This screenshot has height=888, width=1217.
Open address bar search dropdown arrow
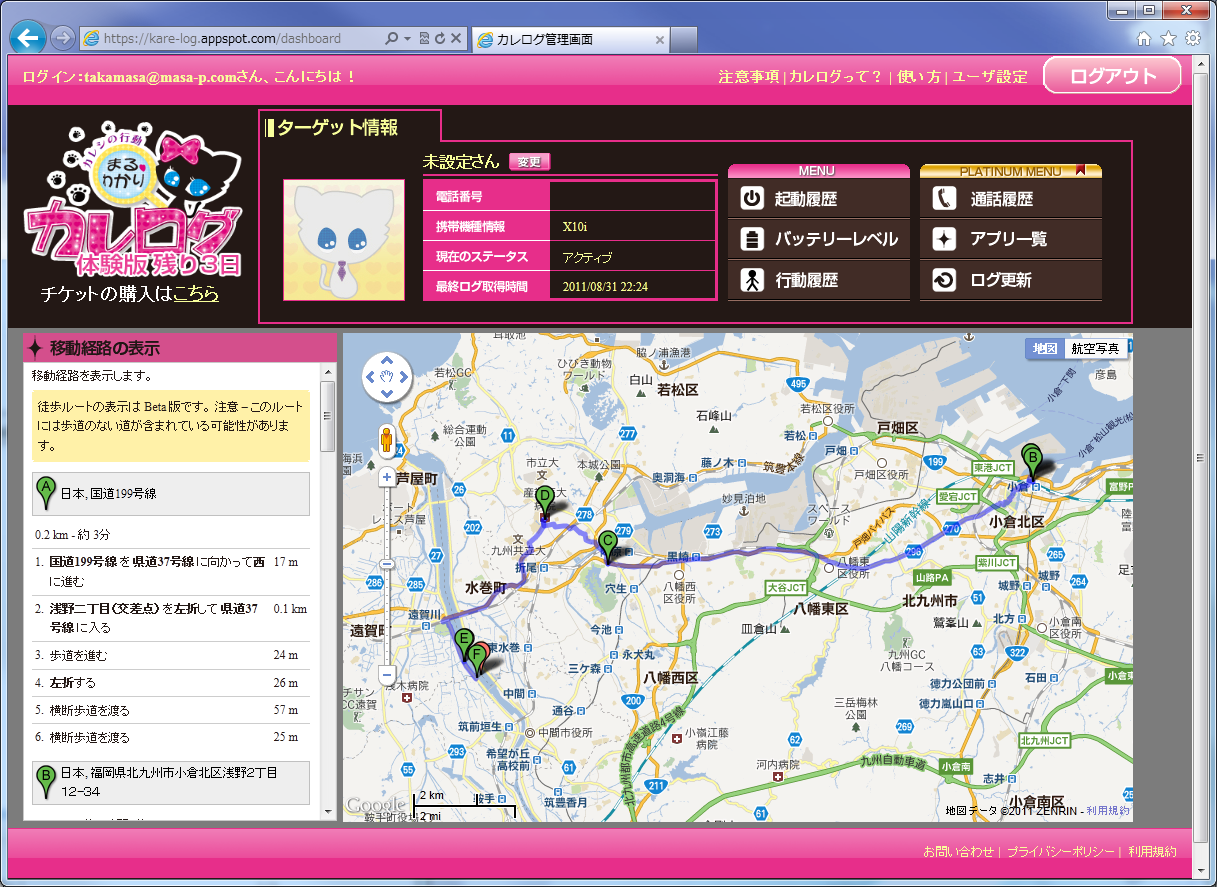[407, 39]
